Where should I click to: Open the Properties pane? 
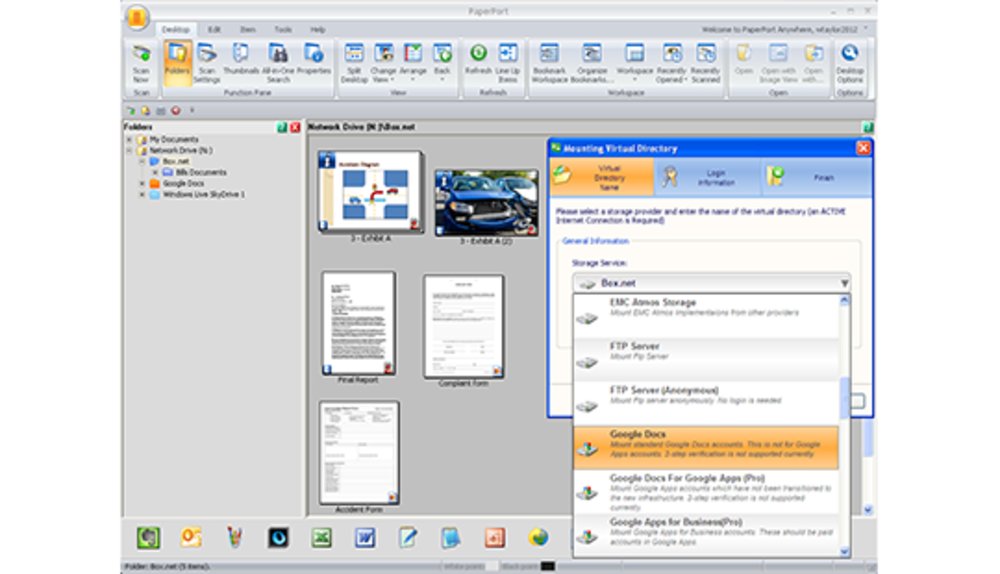tap(313, 59)
